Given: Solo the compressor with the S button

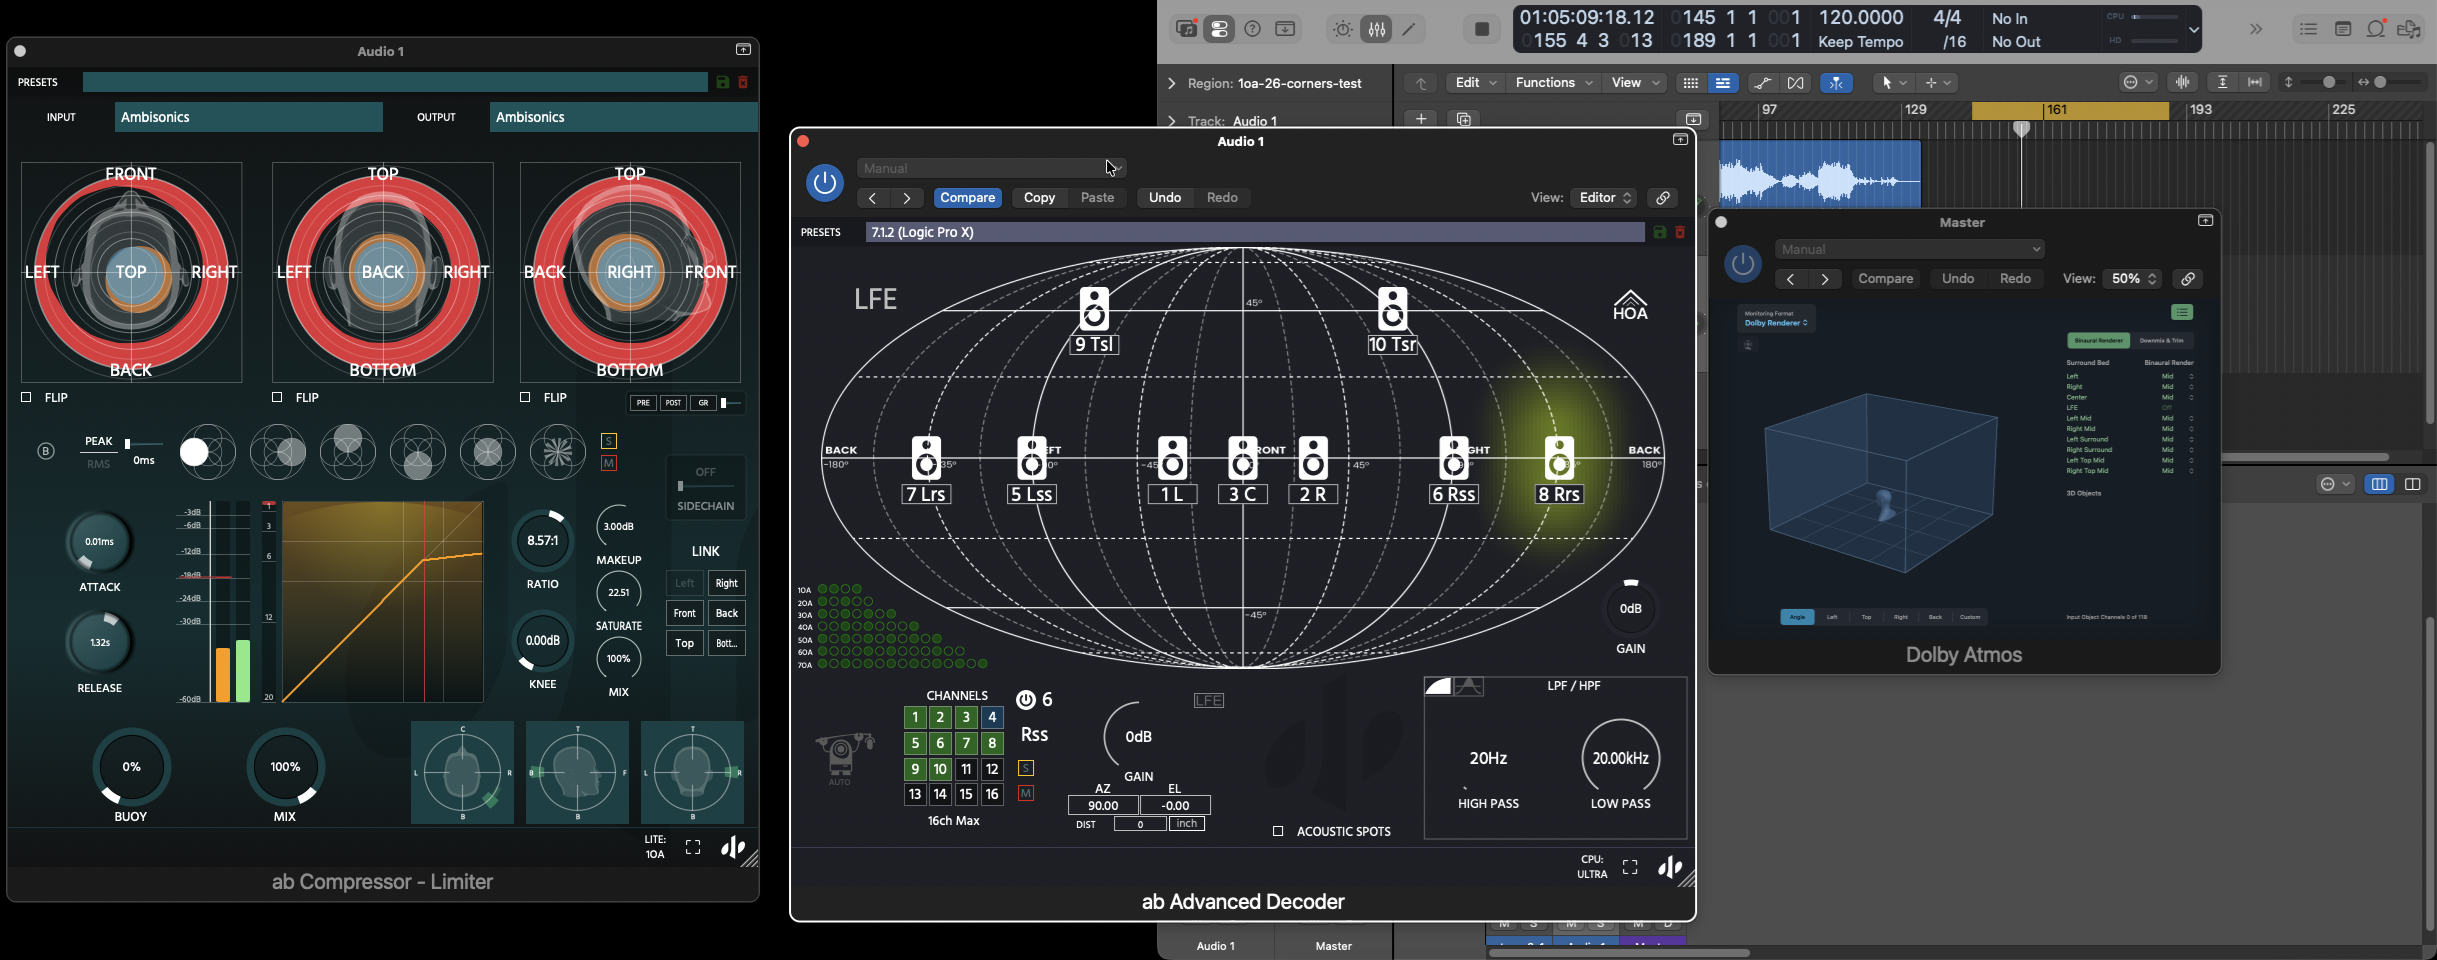Looking at the screenshot, I should 609,441.
